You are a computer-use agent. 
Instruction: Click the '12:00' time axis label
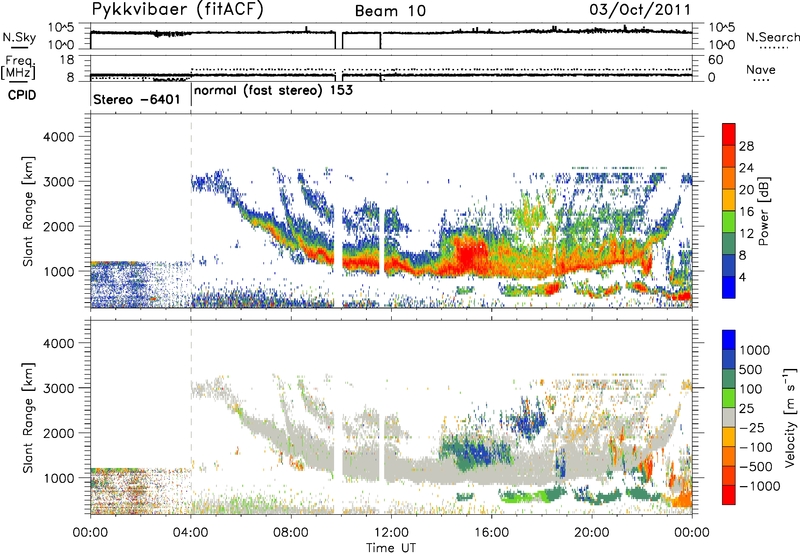[391, 533]
